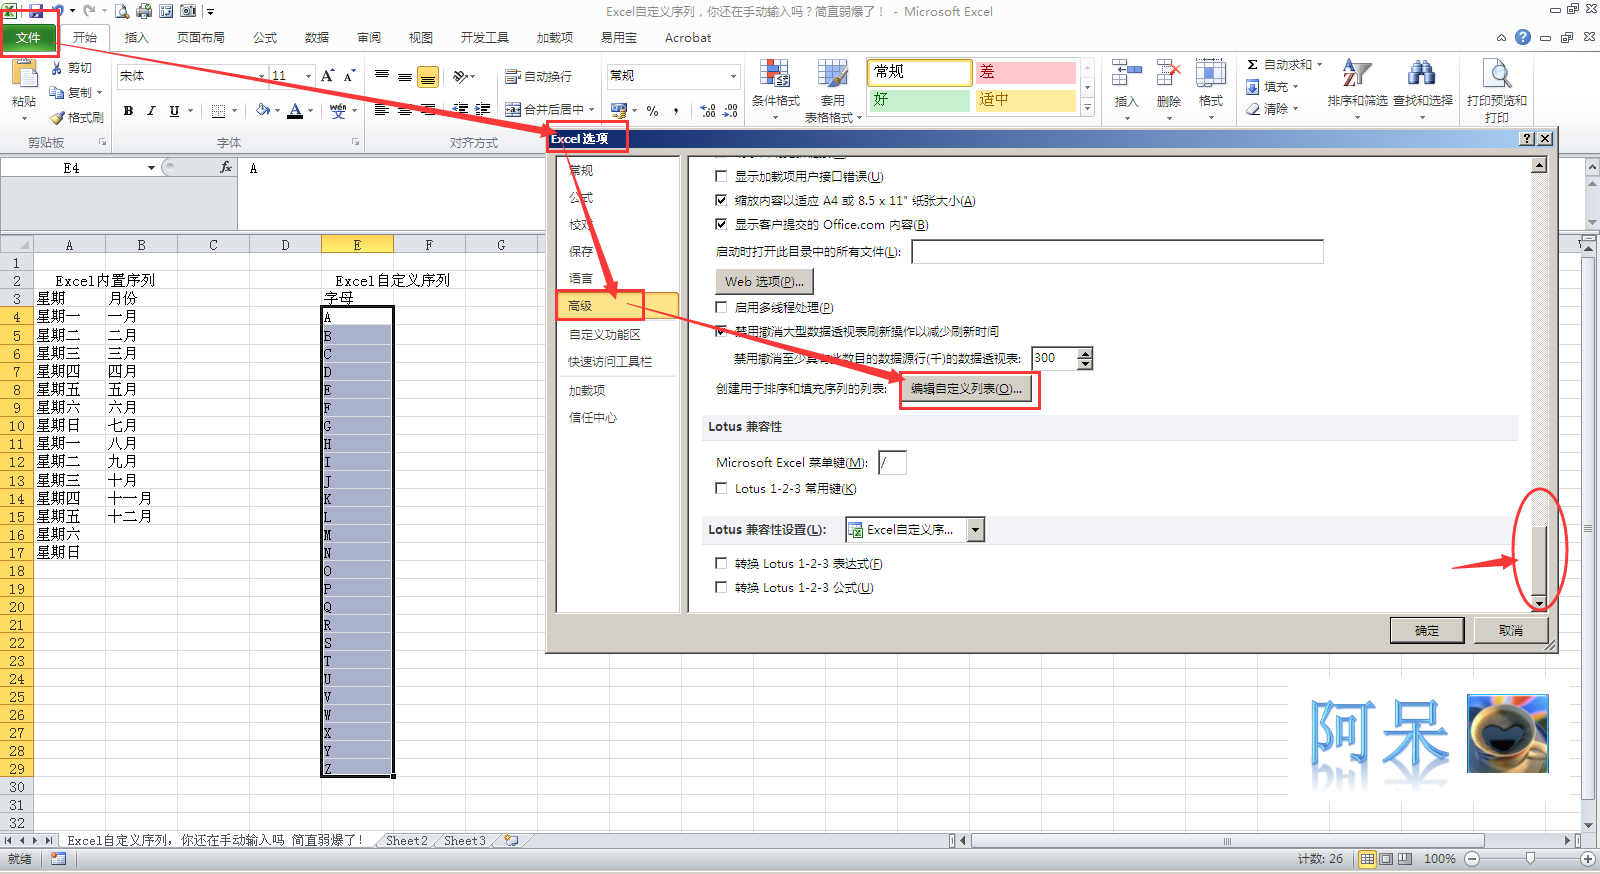Click the Web 选项 button
The image size is (1600, 874).
click(764, 281)
